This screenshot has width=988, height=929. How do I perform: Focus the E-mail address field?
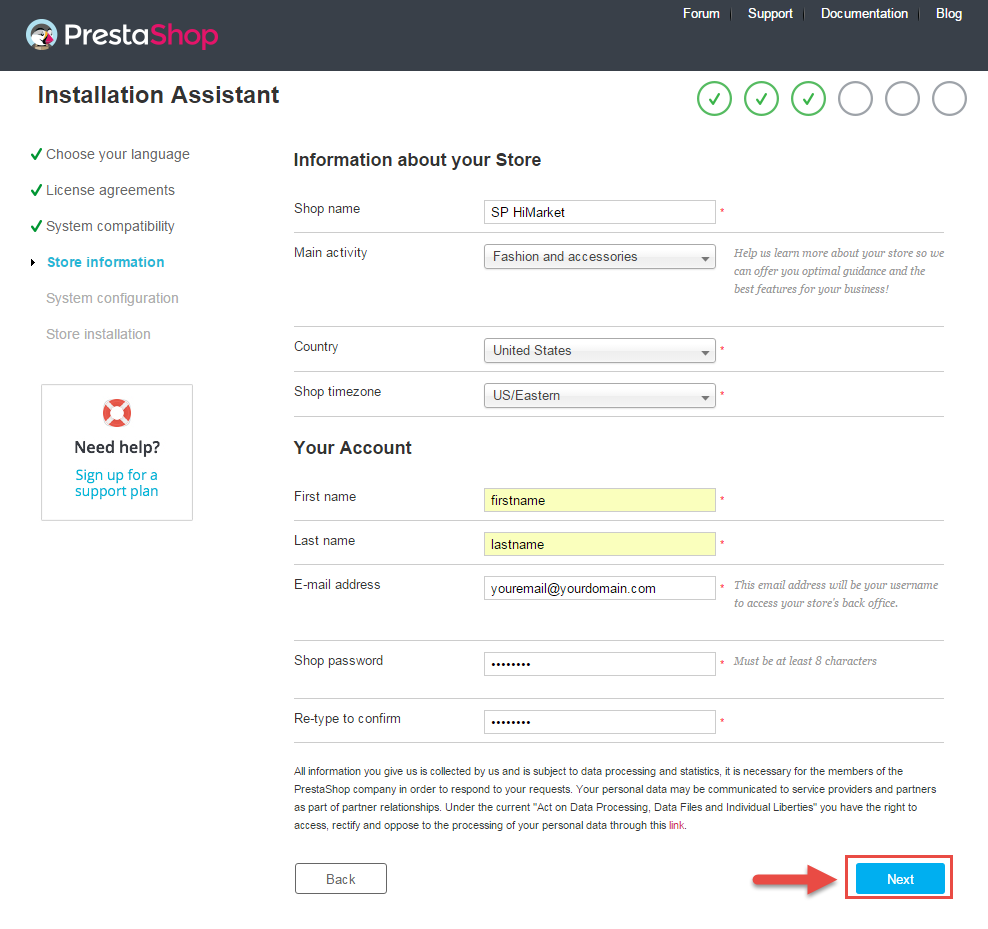[x=599, y=588]
